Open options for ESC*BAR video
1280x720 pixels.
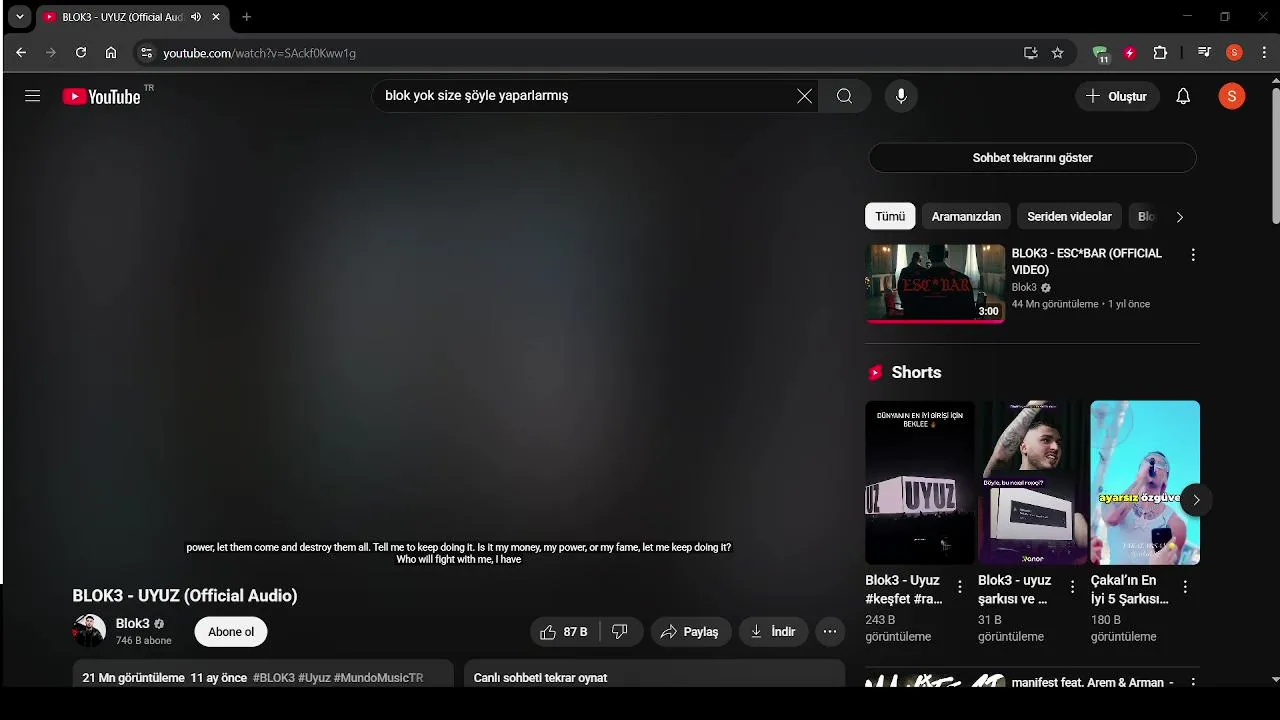pyautogui.click(x=1192, y=255)
